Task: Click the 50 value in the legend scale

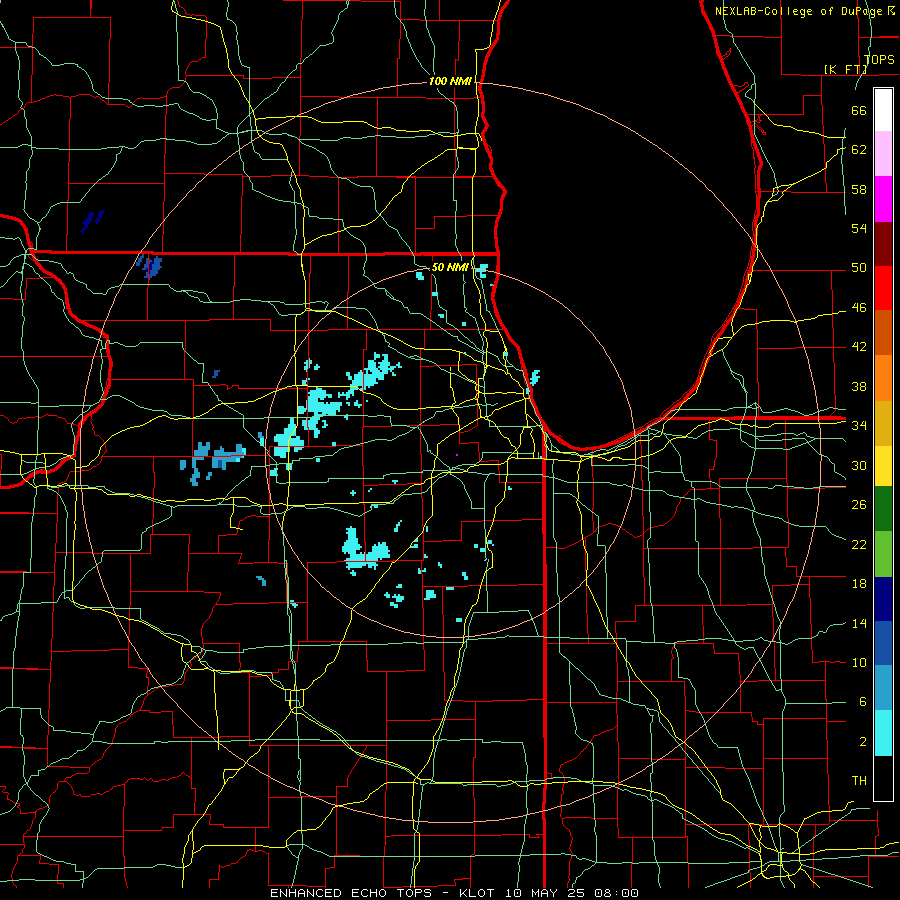Action: [x=859, y=267]
